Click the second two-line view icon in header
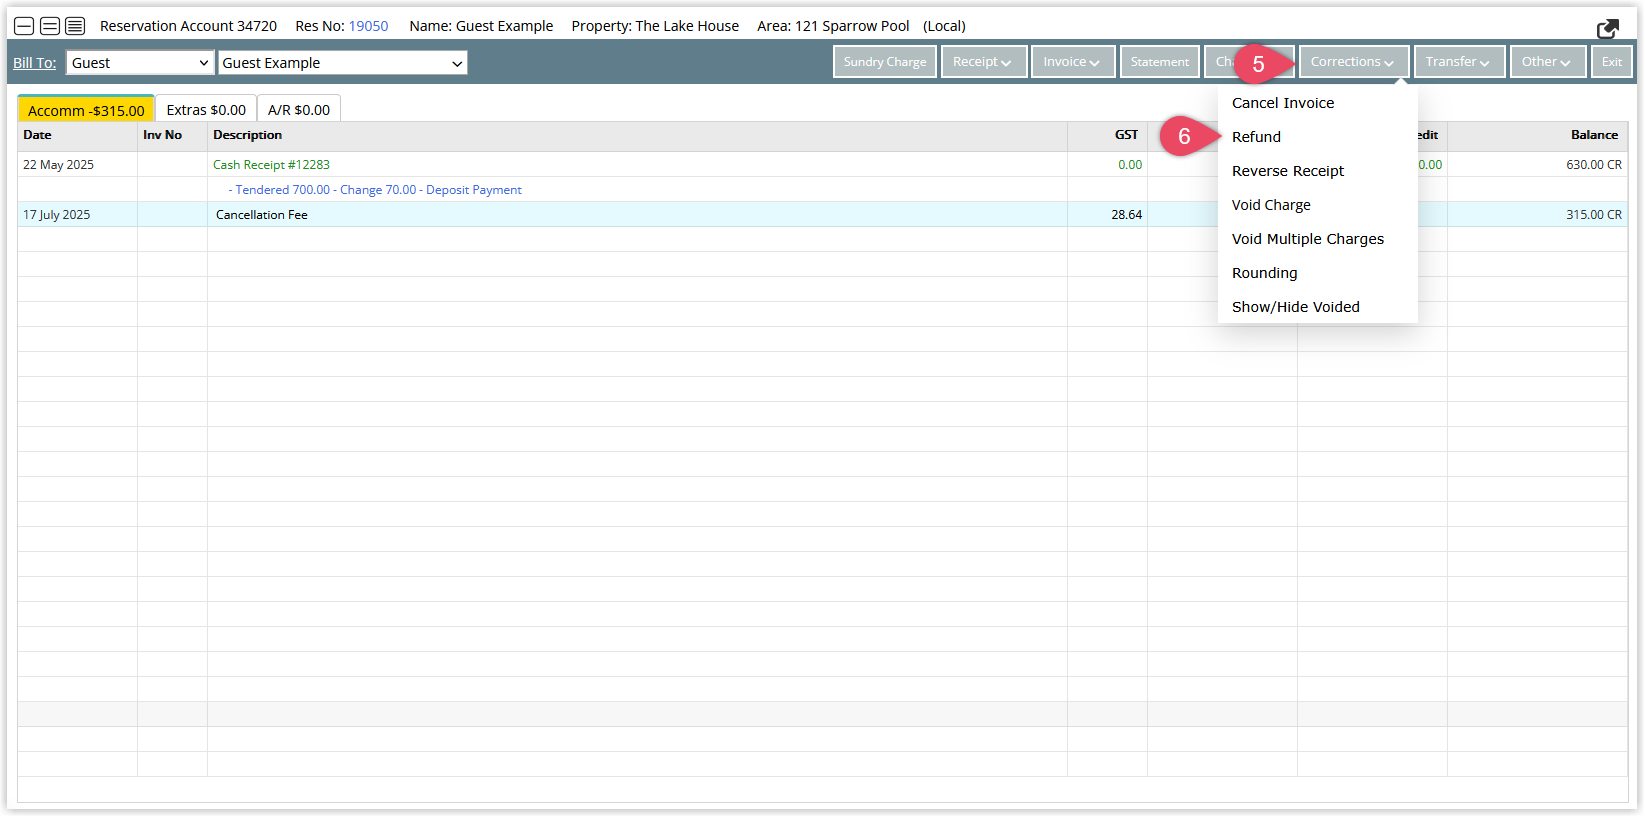The height and width of the screenshot is (817, 1645). coord(49,26)
